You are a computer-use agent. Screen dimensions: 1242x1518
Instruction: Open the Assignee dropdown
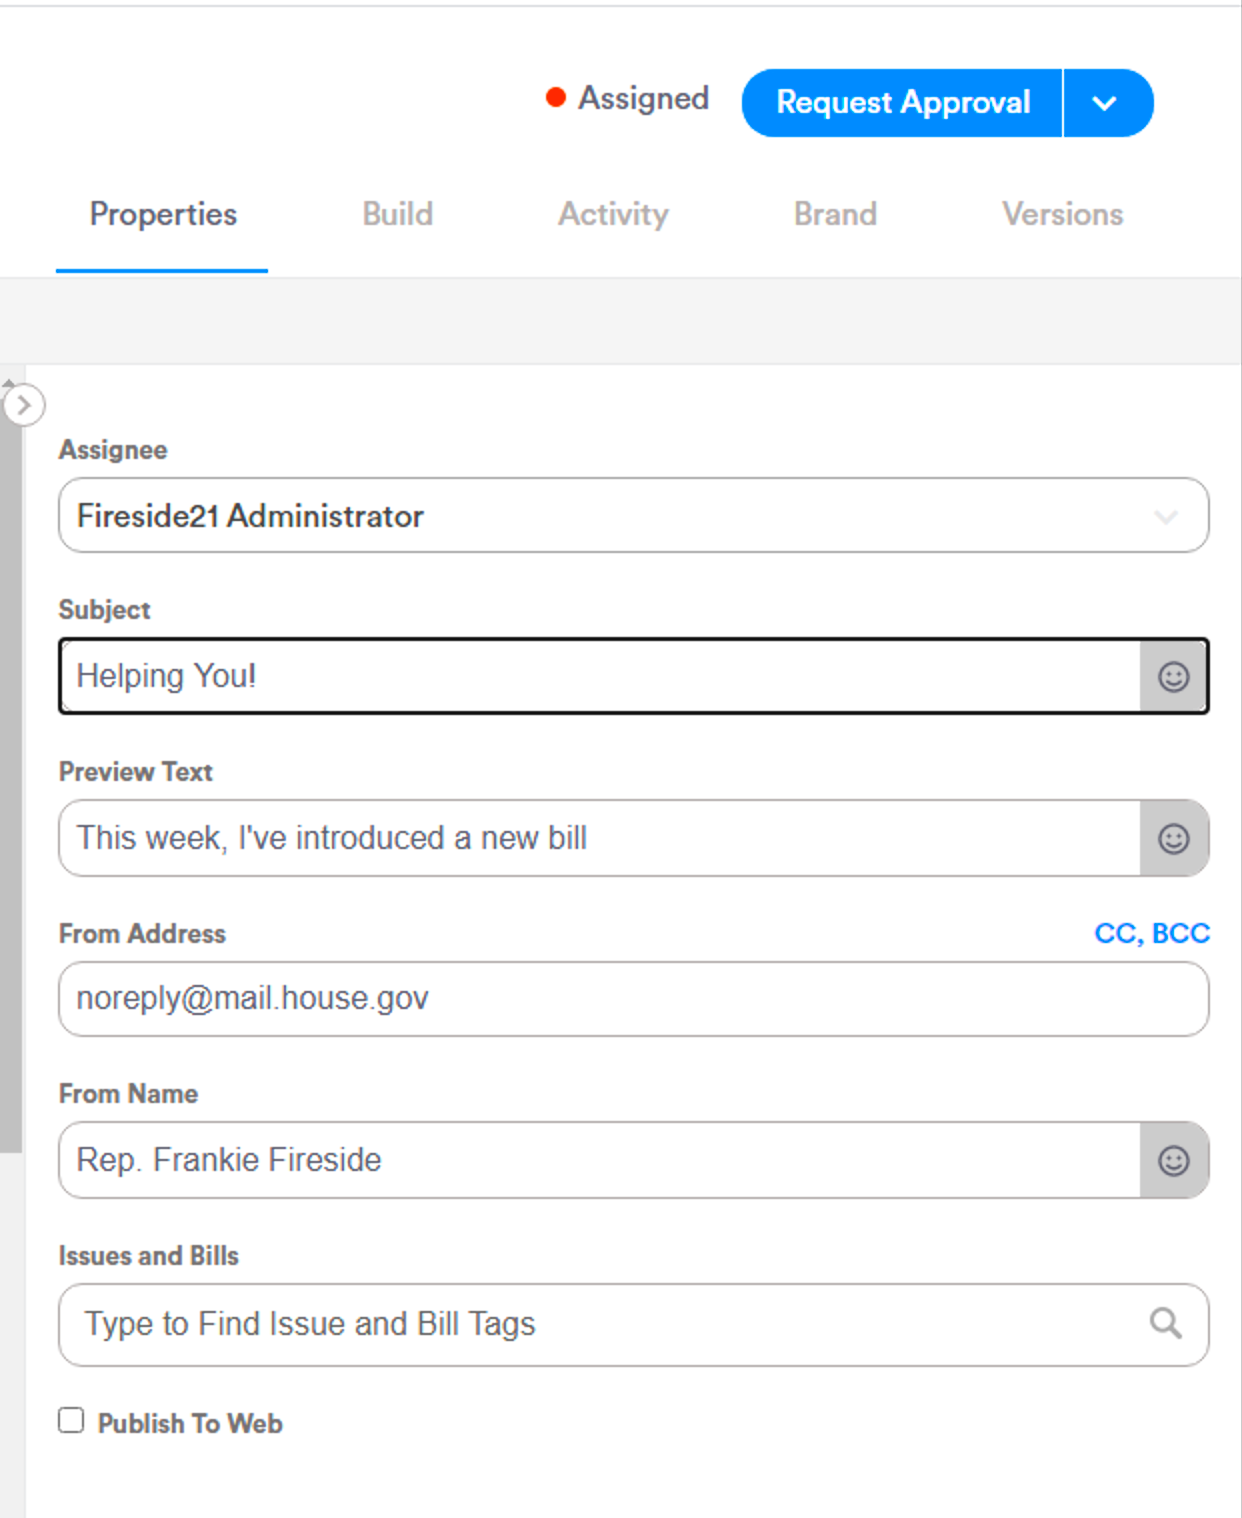coord(1166,516)
